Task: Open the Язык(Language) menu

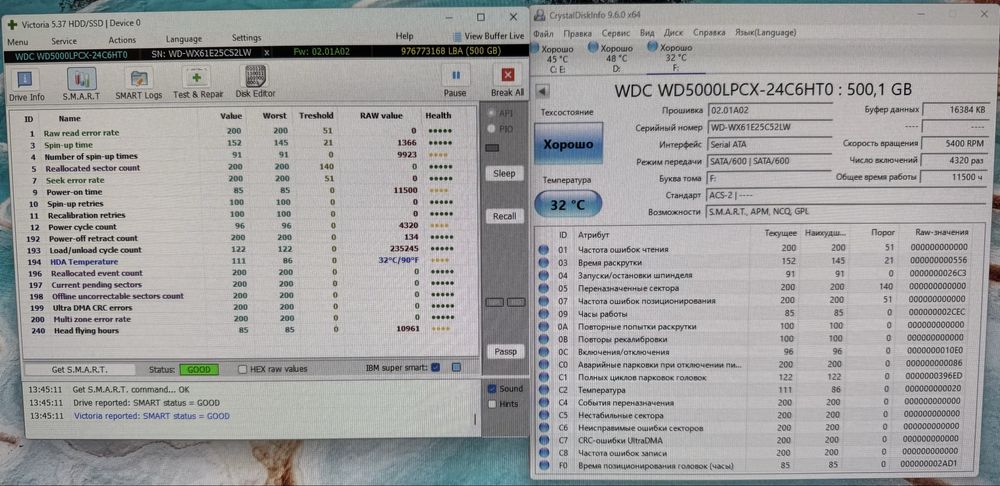Action: coord(765,33)
